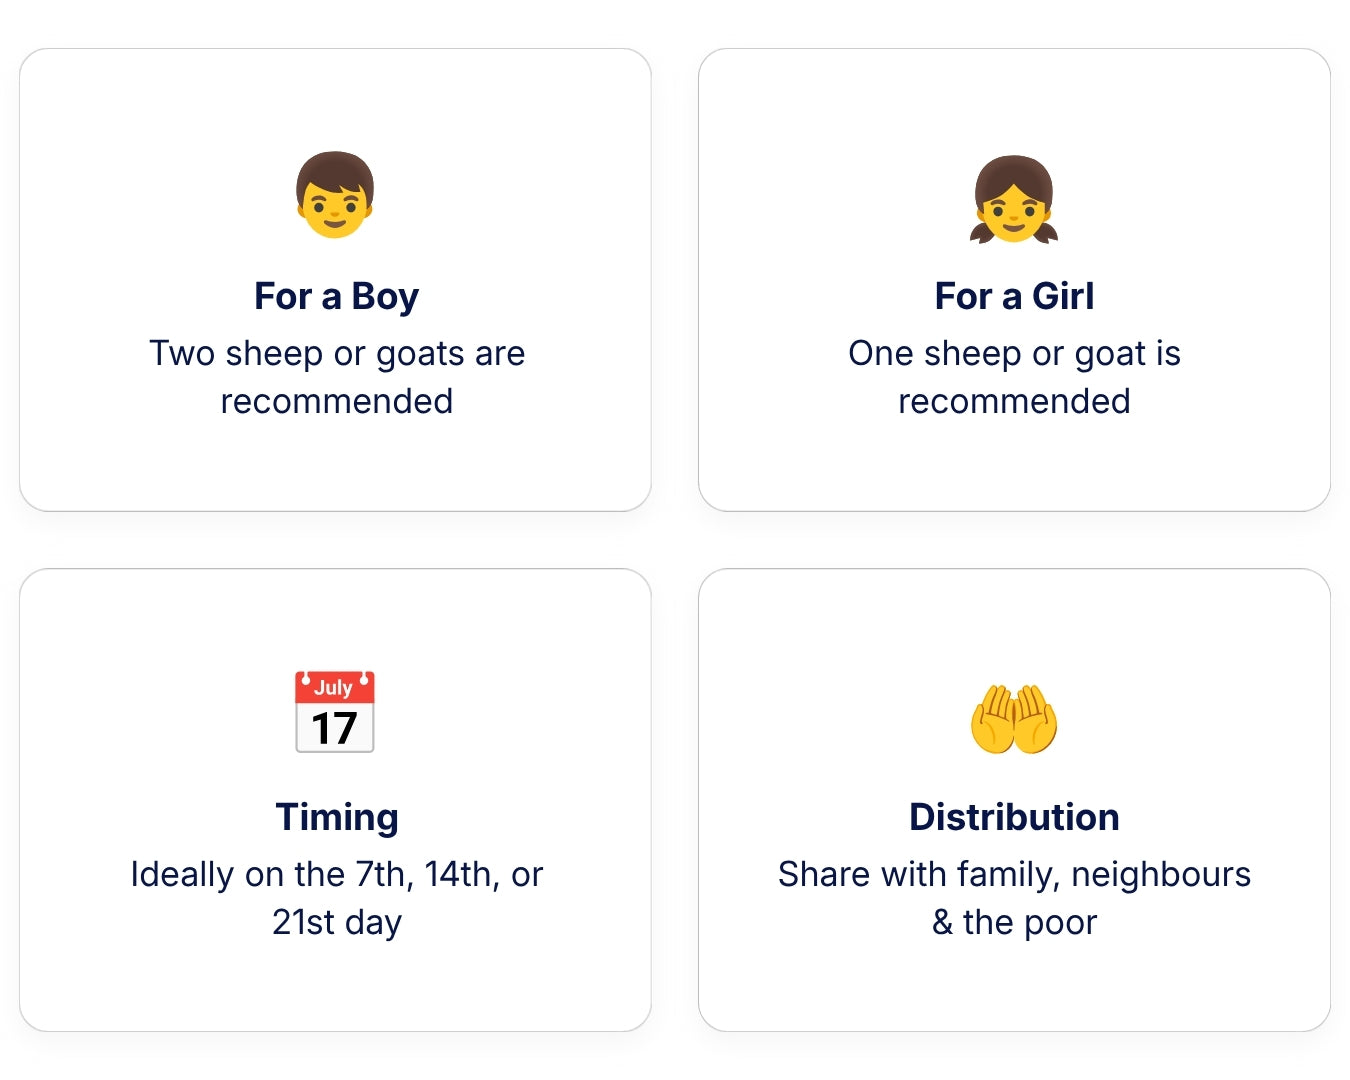The image size is (1350, 1080).
Task: Select the 'For a Boy' heading
Action: (336, 297)
